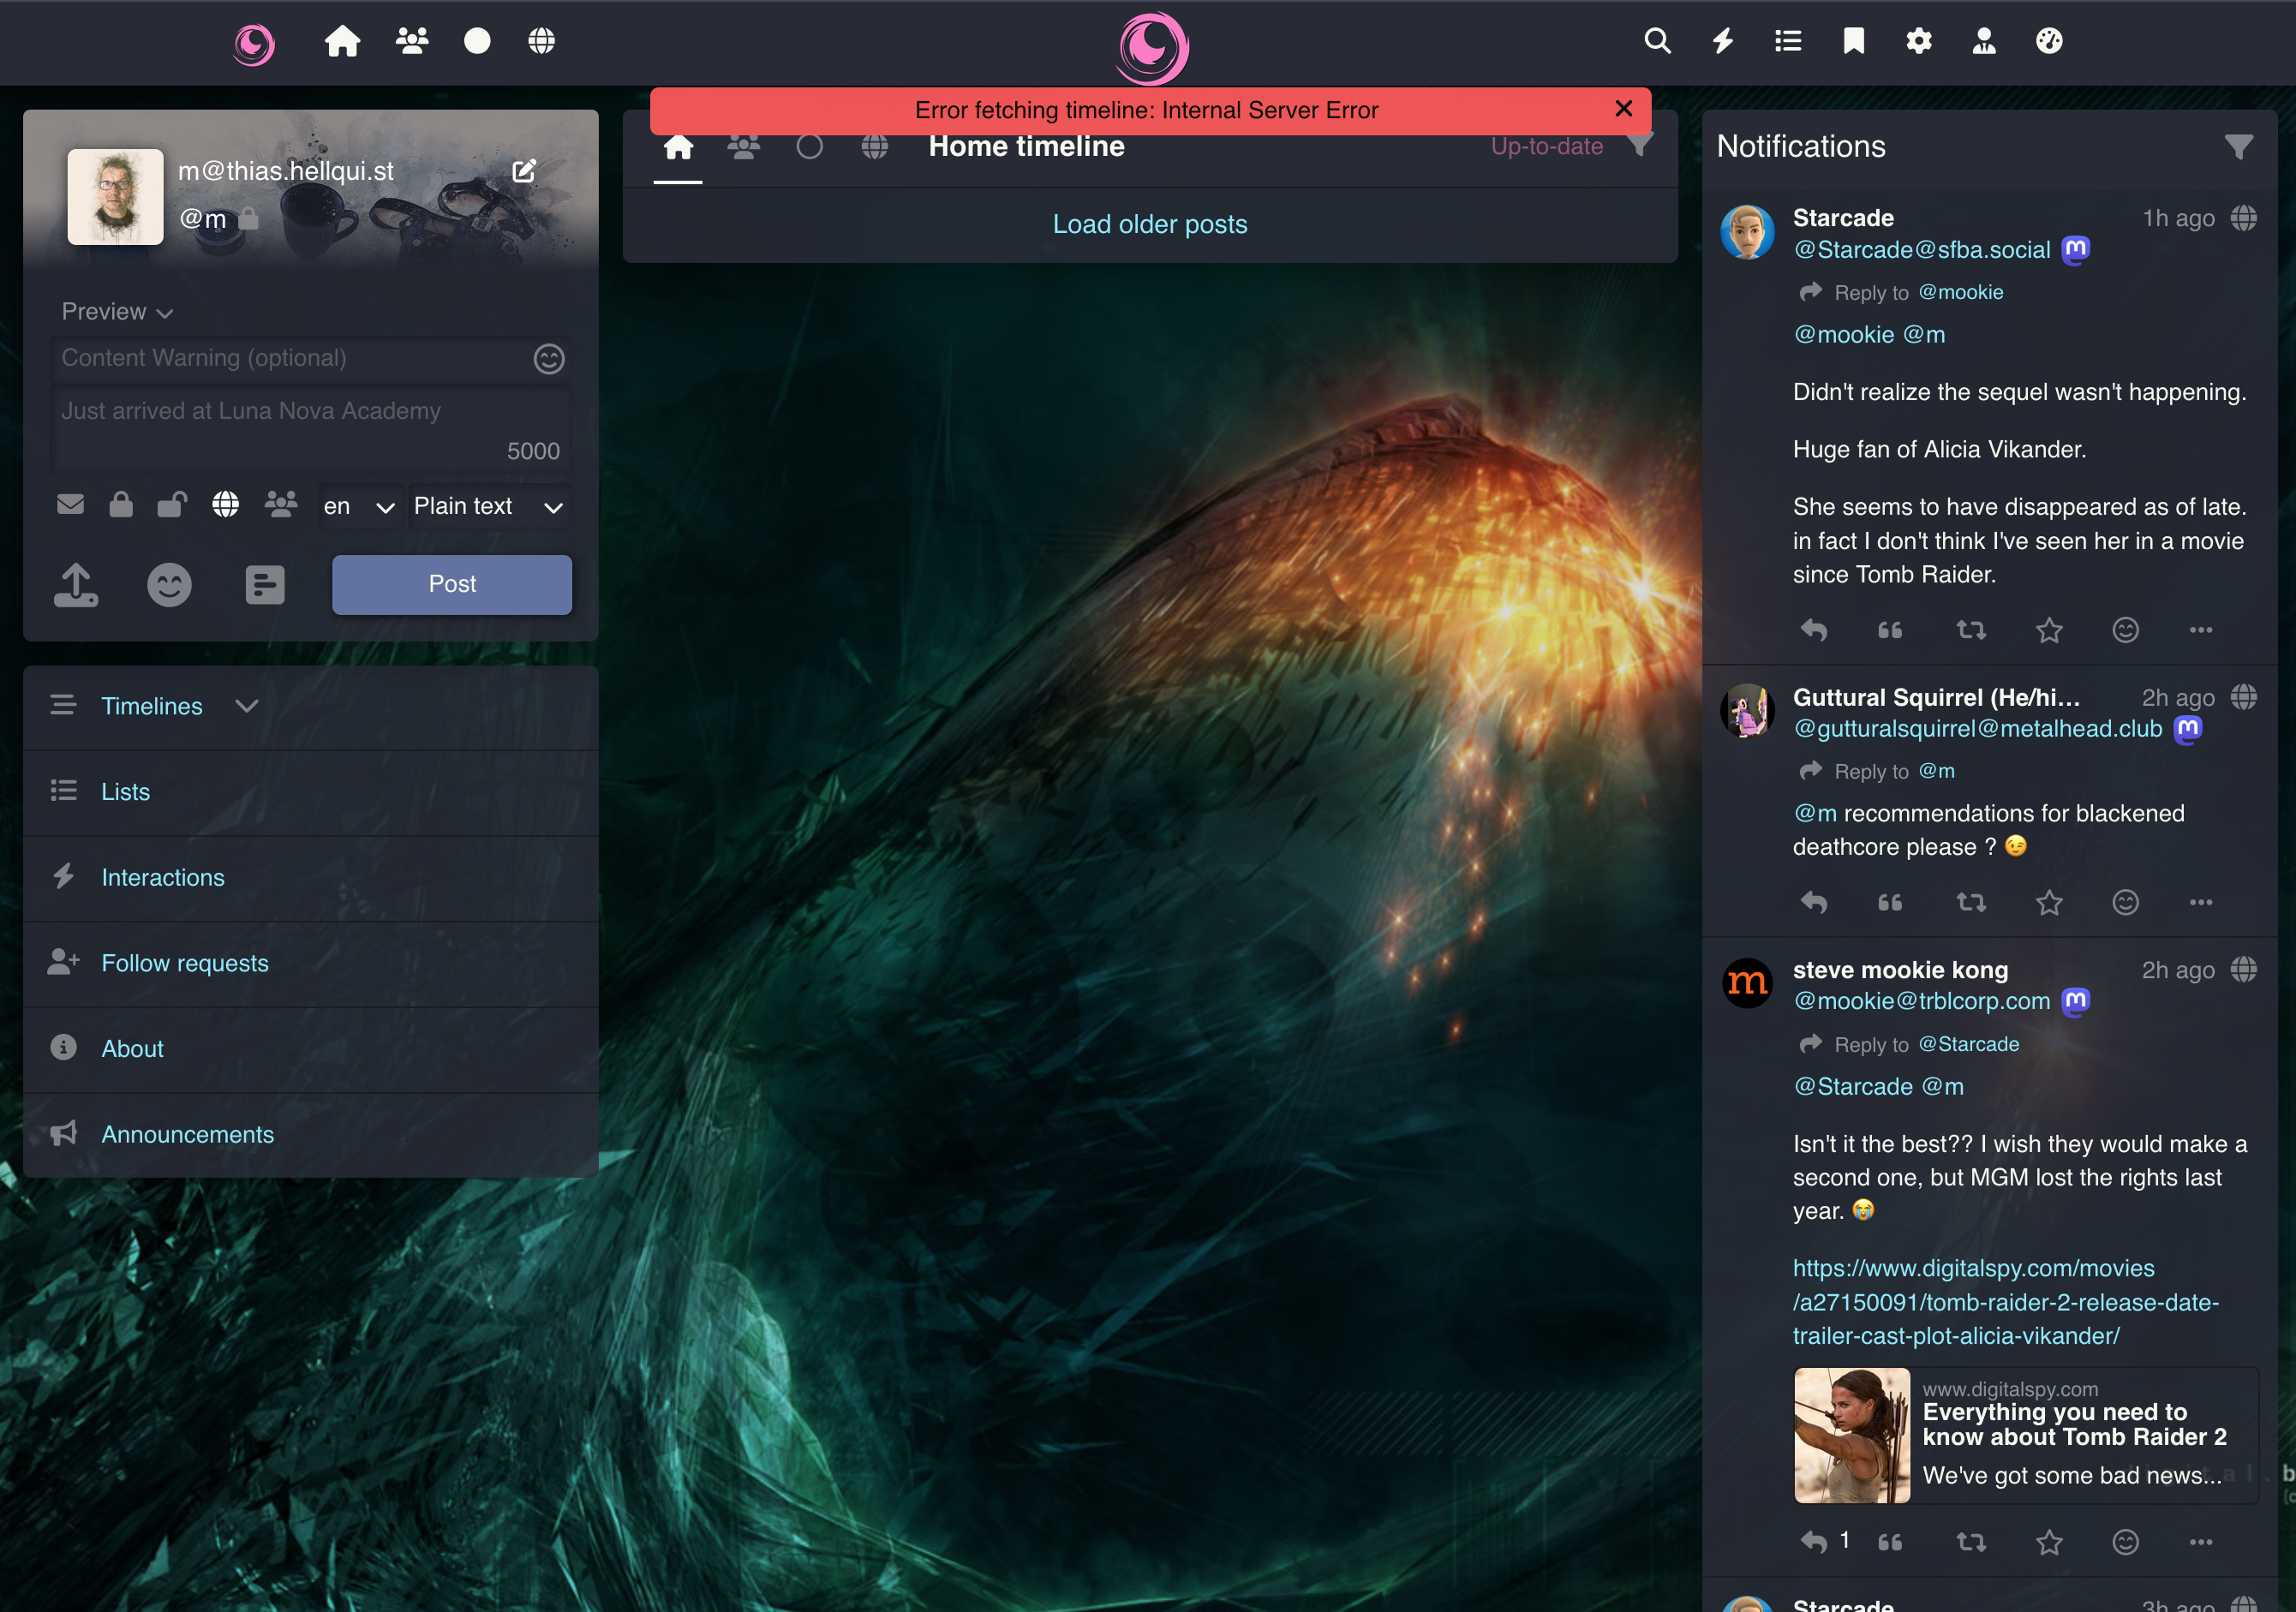The image size is (2296, 1612).
Task: Open @gutturalsquirrel@metalhead.club profile link
Action: click(1977, 729)
